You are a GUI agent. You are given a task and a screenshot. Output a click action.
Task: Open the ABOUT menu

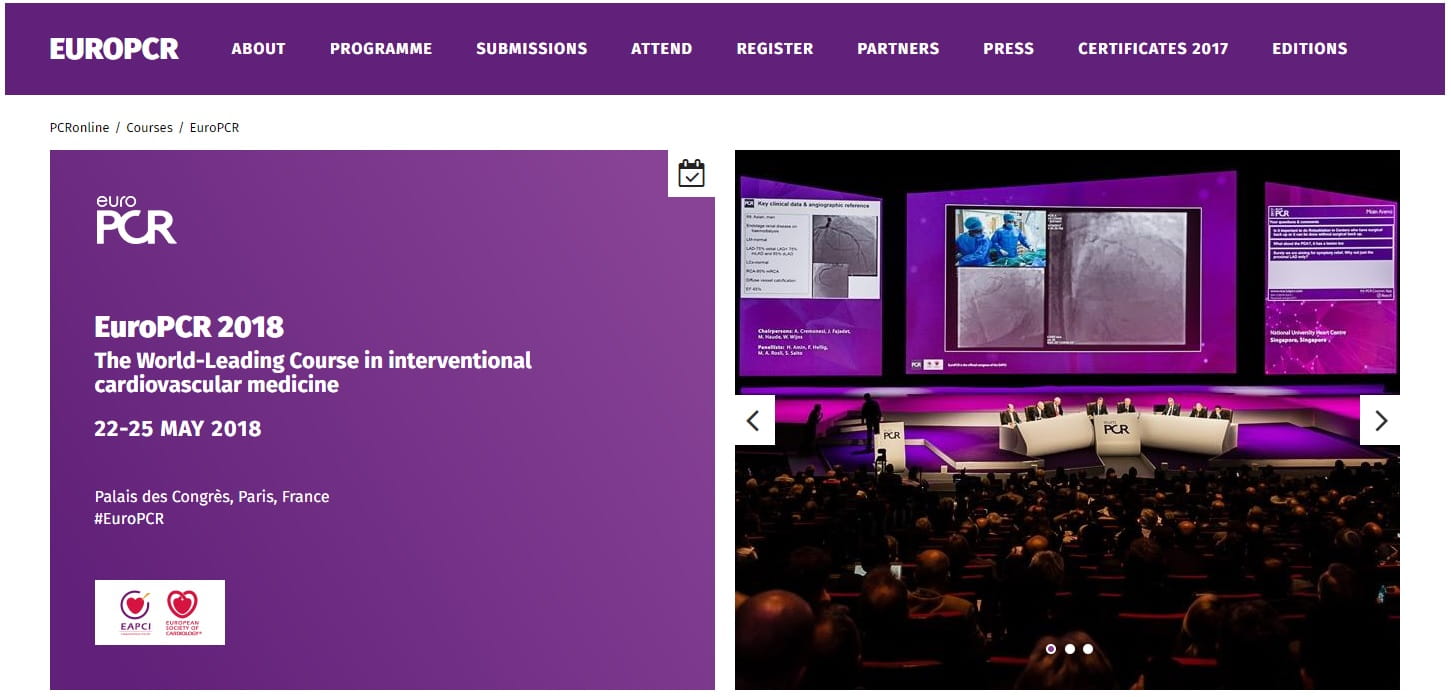(x=258, y=48)
